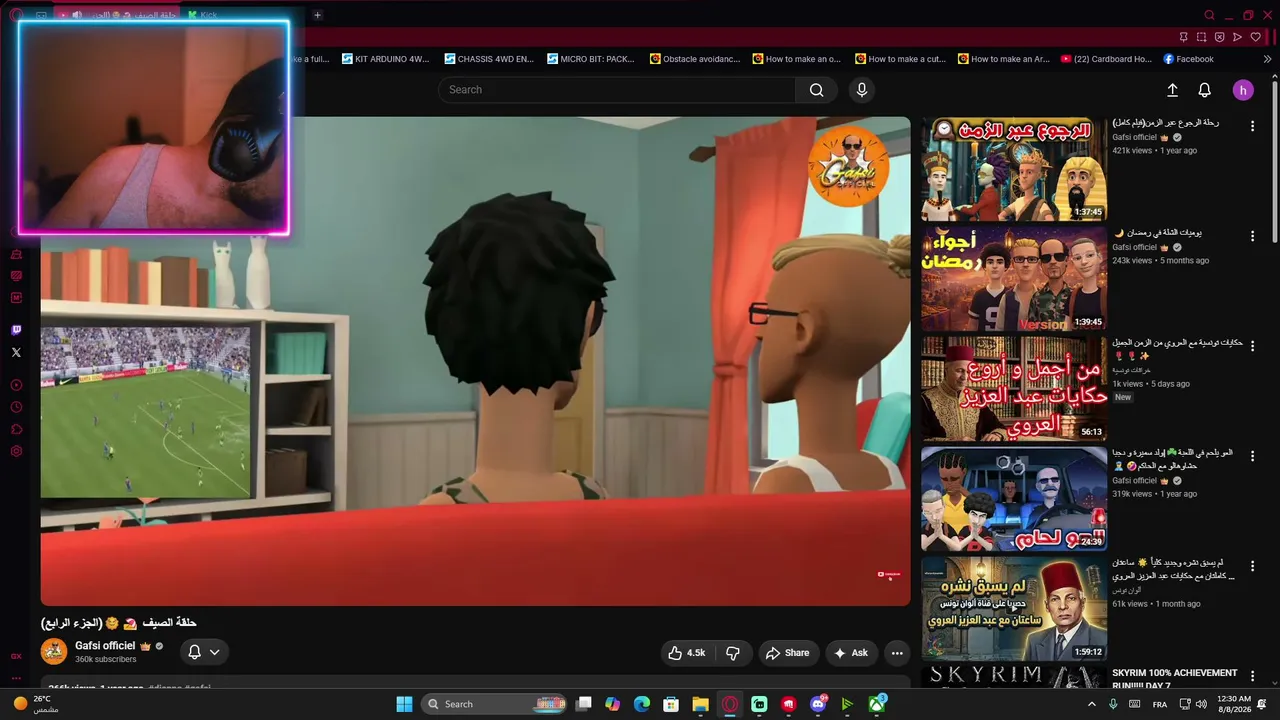Open the player icon in Opera sidebar
This screenshot has width=1280, height=720.
click(x=16, y=385)
